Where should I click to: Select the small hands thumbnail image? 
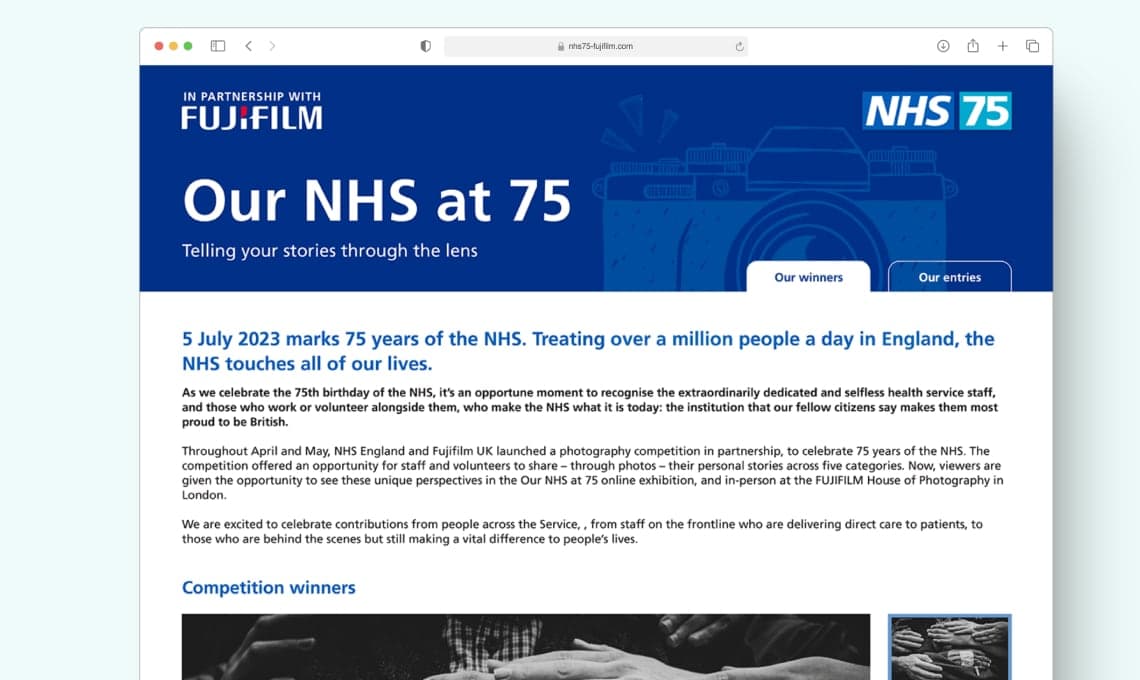(950, 647)
